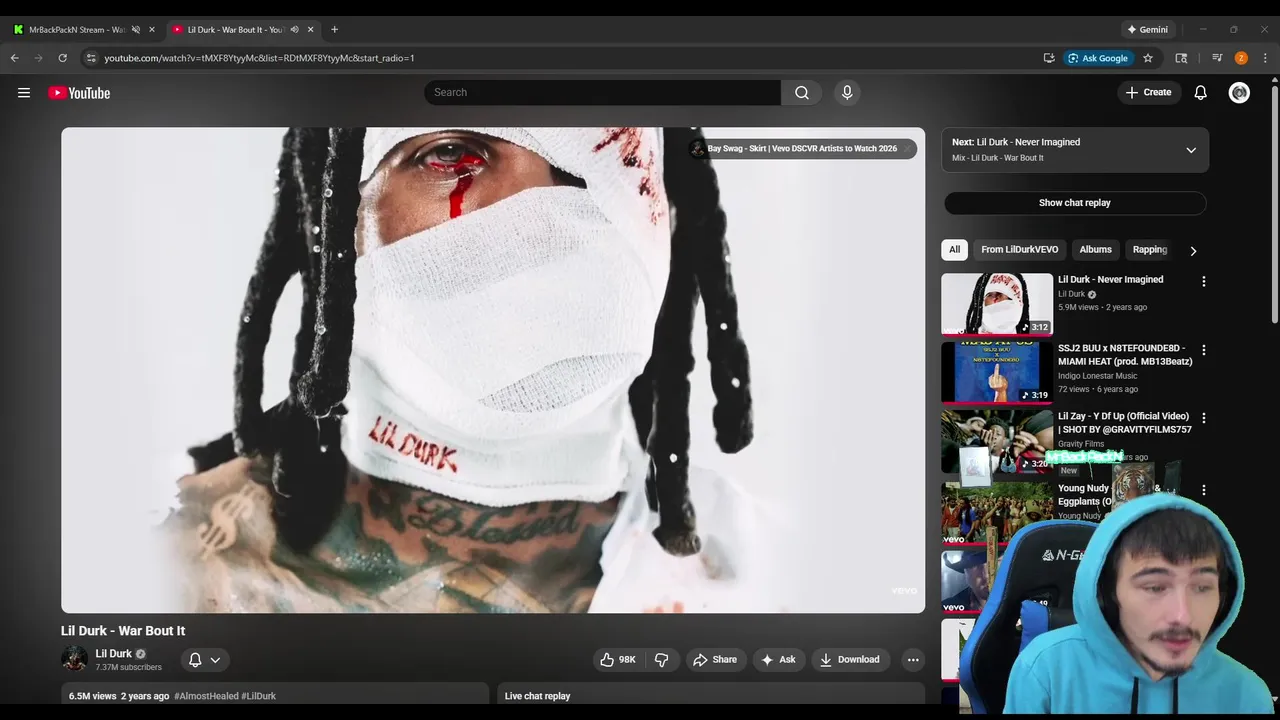This screenshot has width=1280, height=720.
Task: Open options for Lil Zay - Y Df Up
Action: coord(1204,418)
